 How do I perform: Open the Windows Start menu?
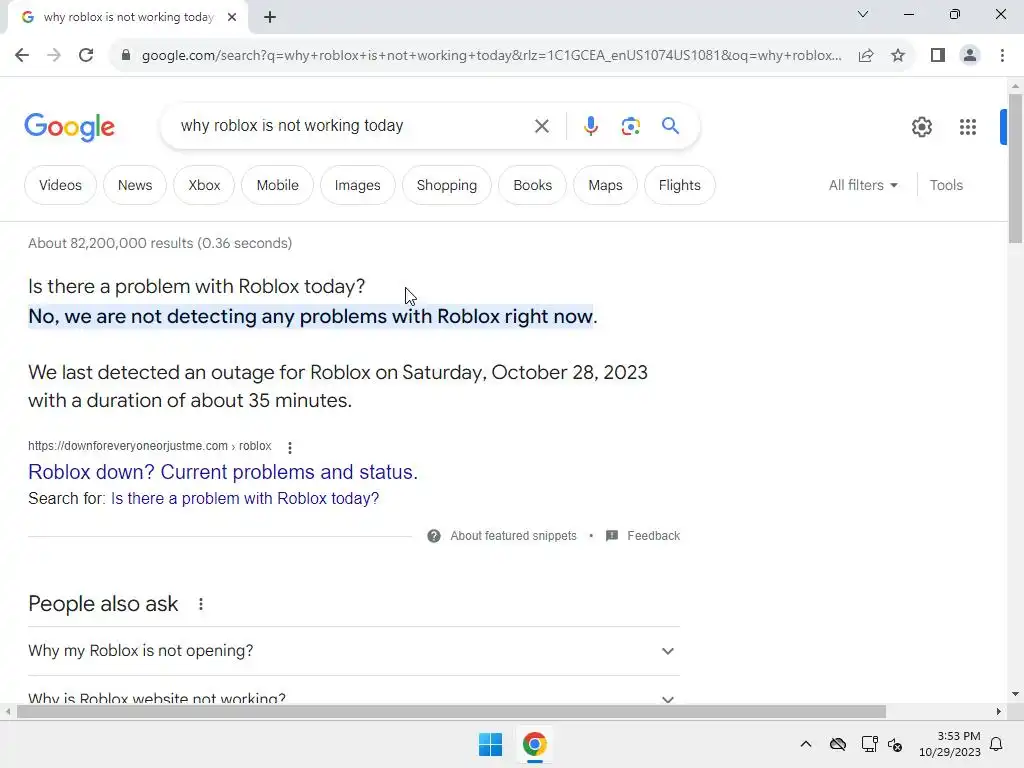(490, 744)
